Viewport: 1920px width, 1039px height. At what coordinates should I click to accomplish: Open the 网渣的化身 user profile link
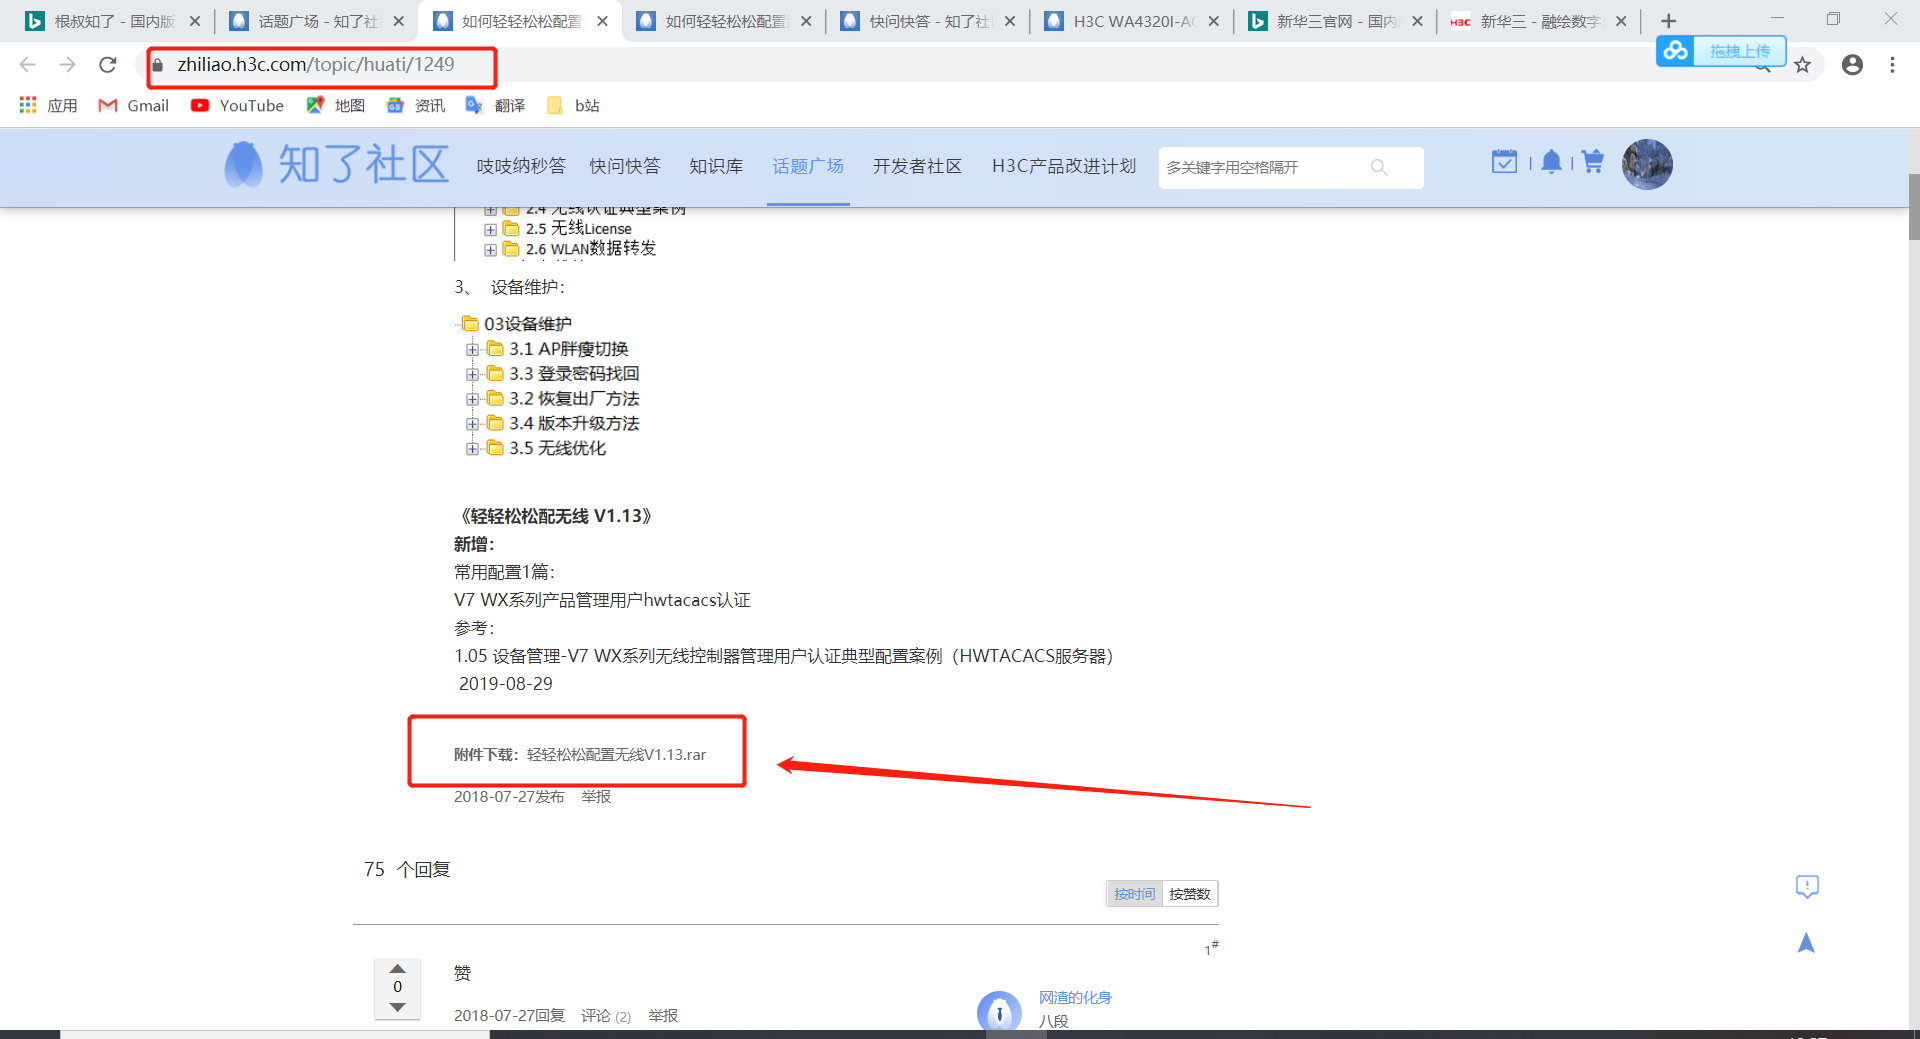click(x=1075, y=997)
